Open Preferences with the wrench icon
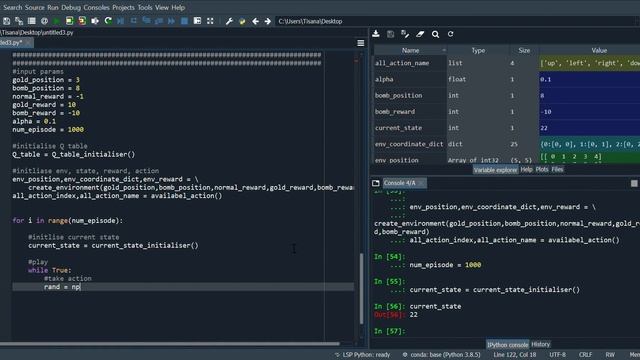This screenshot has width=640, height=360. (x=229, y=21)
